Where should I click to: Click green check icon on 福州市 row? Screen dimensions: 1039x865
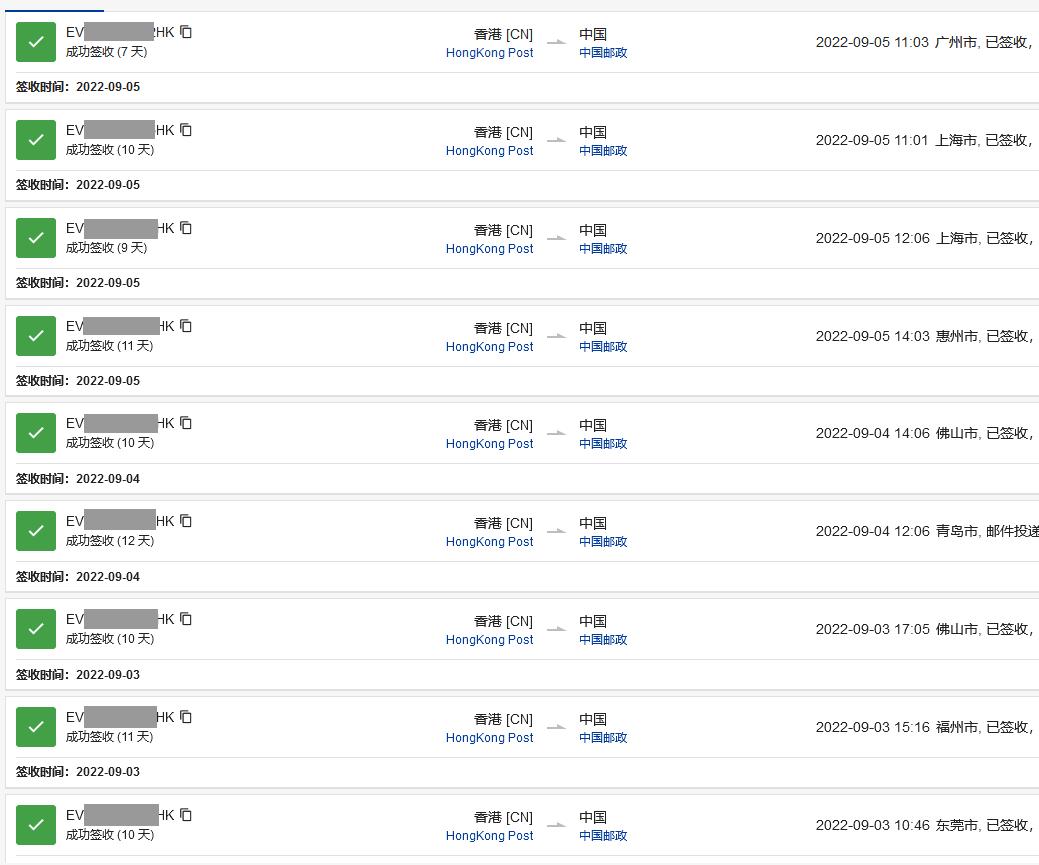pyautogui.click(x=36, y=727)
